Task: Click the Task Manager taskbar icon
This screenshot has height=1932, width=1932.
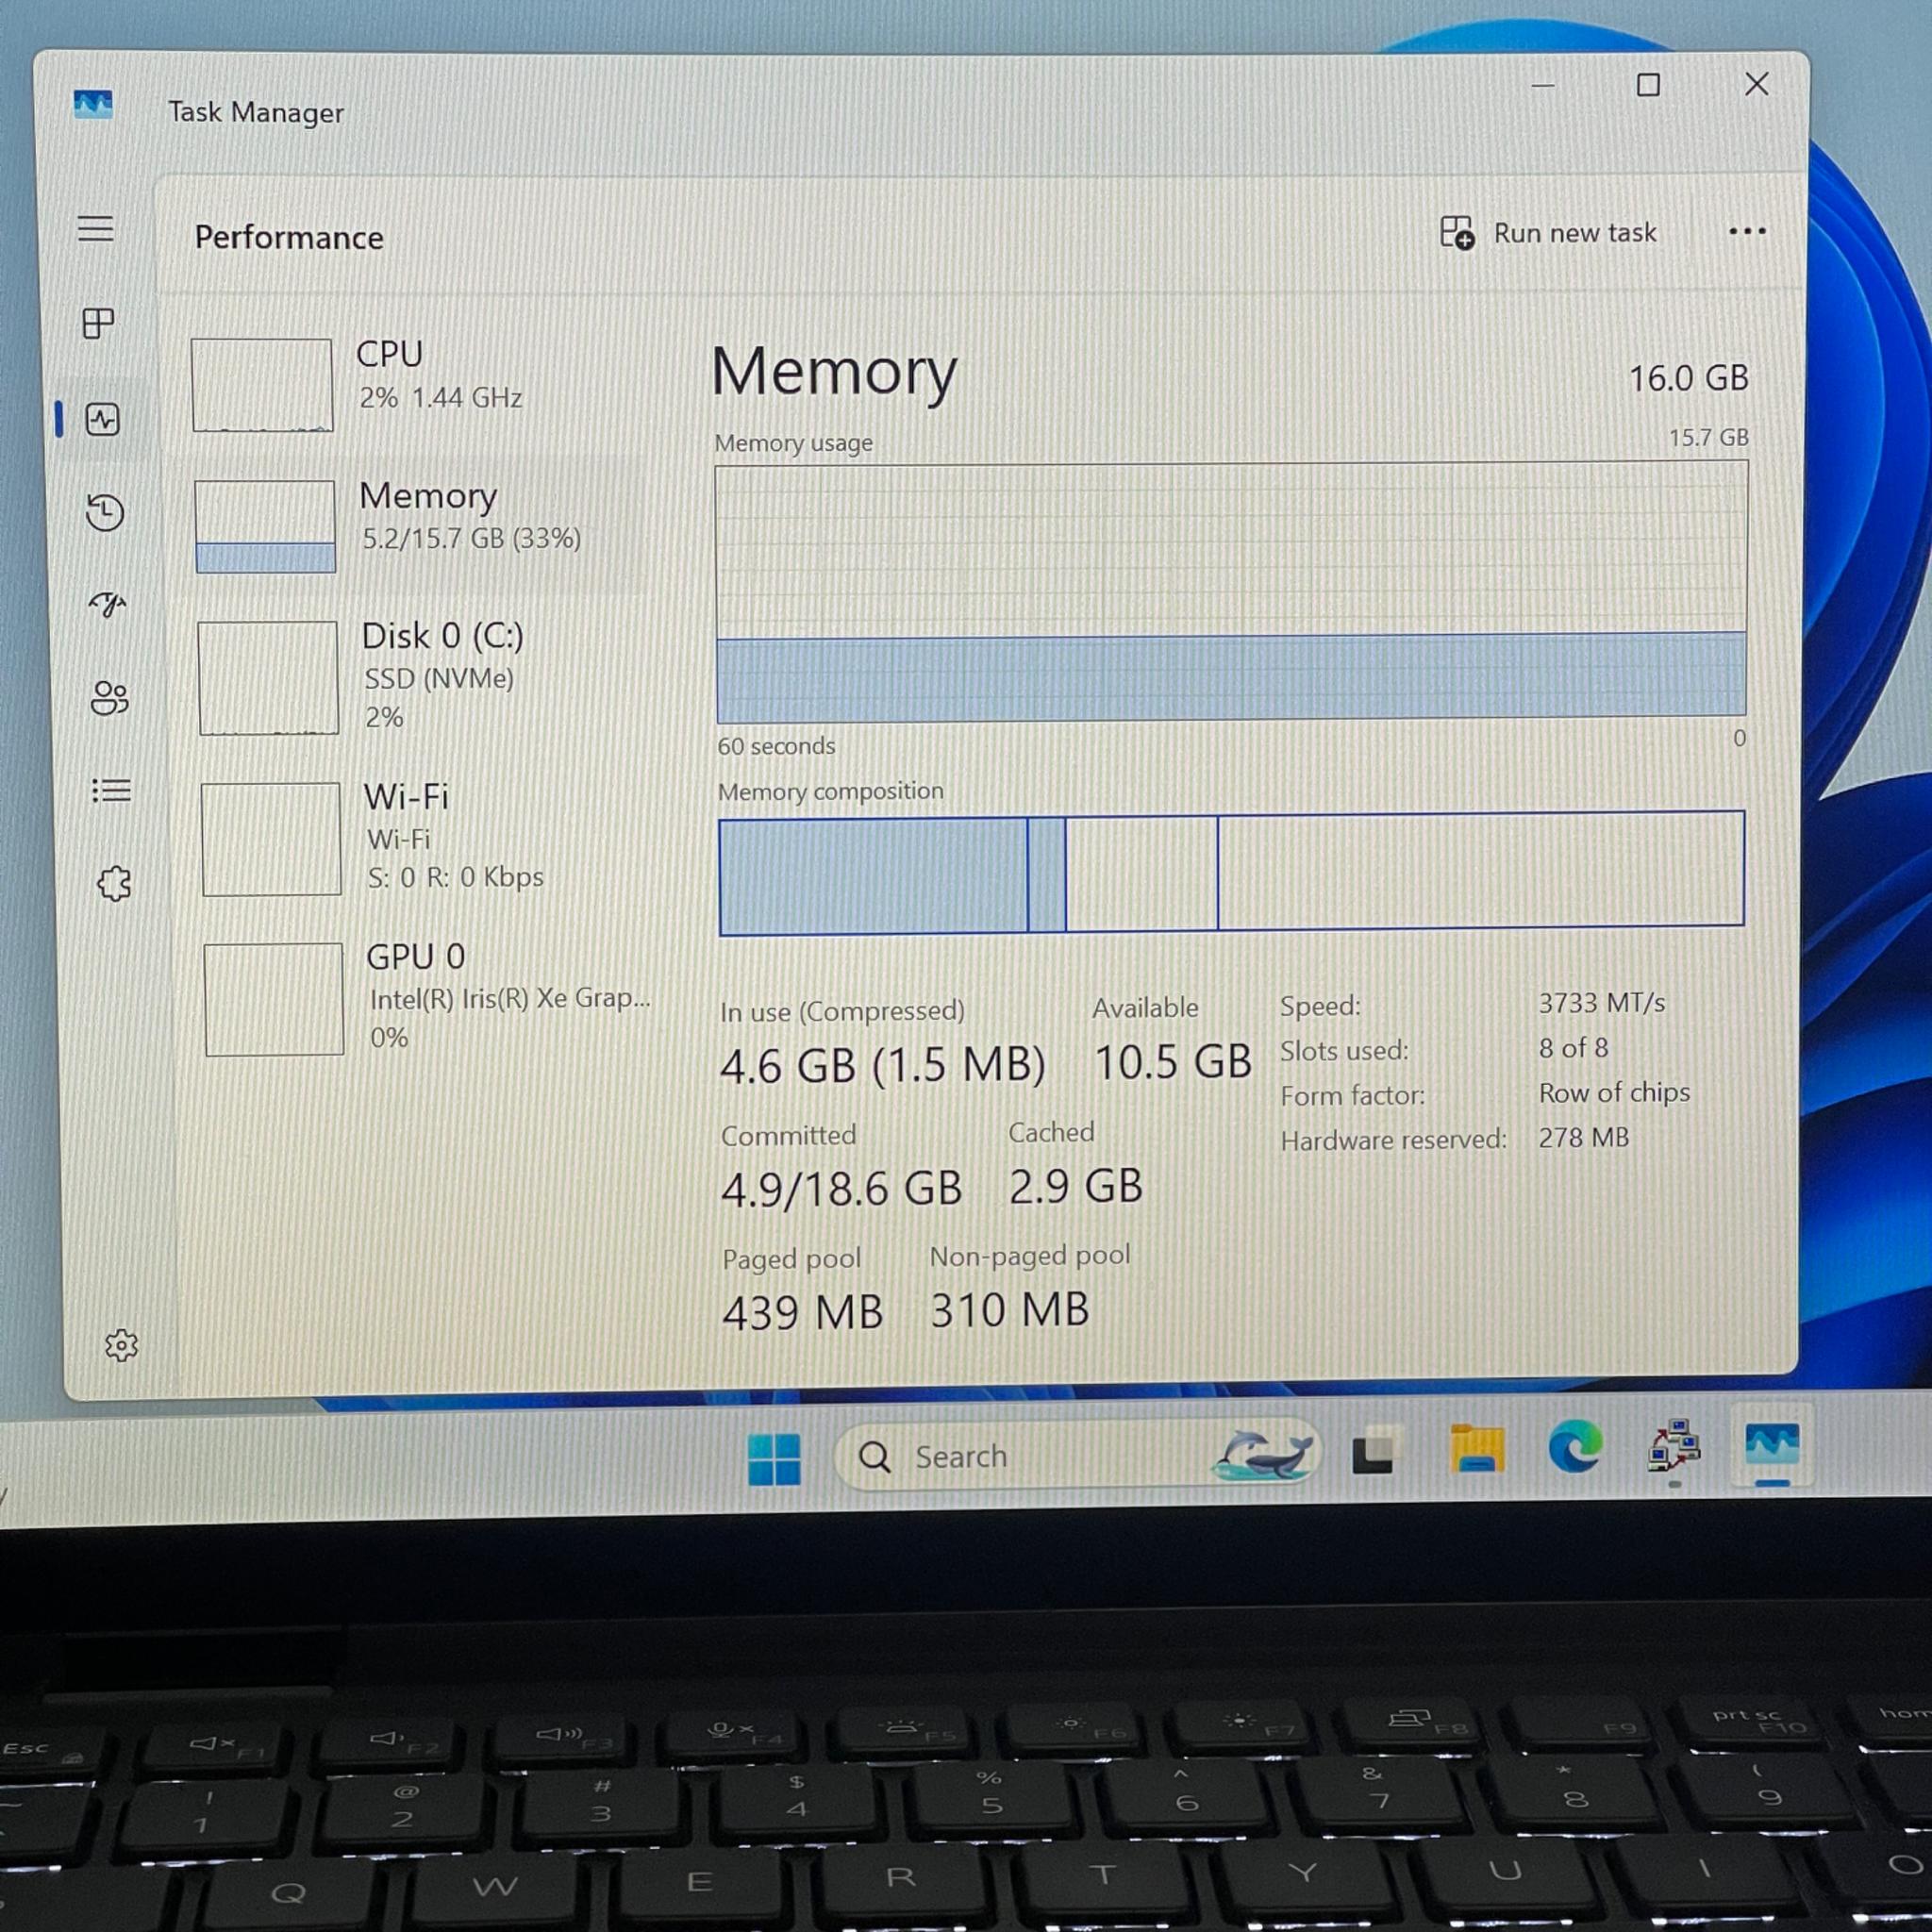Action: [x=1772, y=1444]
